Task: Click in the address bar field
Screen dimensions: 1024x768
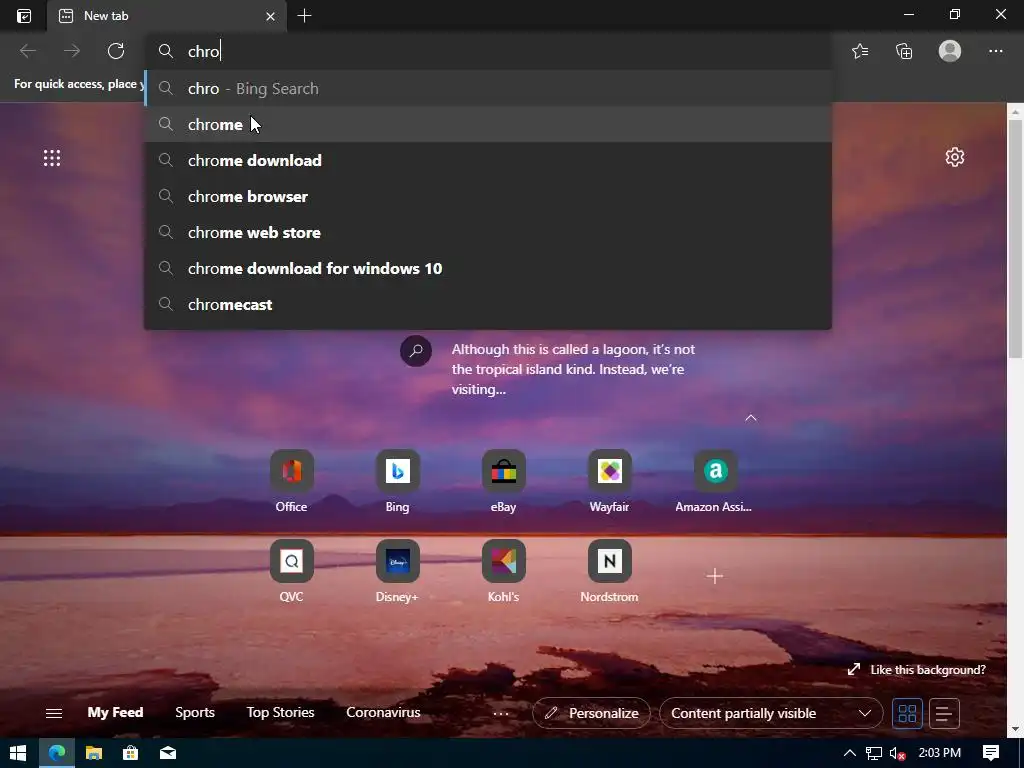Action: pyautogui.click(x=488, y=51)
